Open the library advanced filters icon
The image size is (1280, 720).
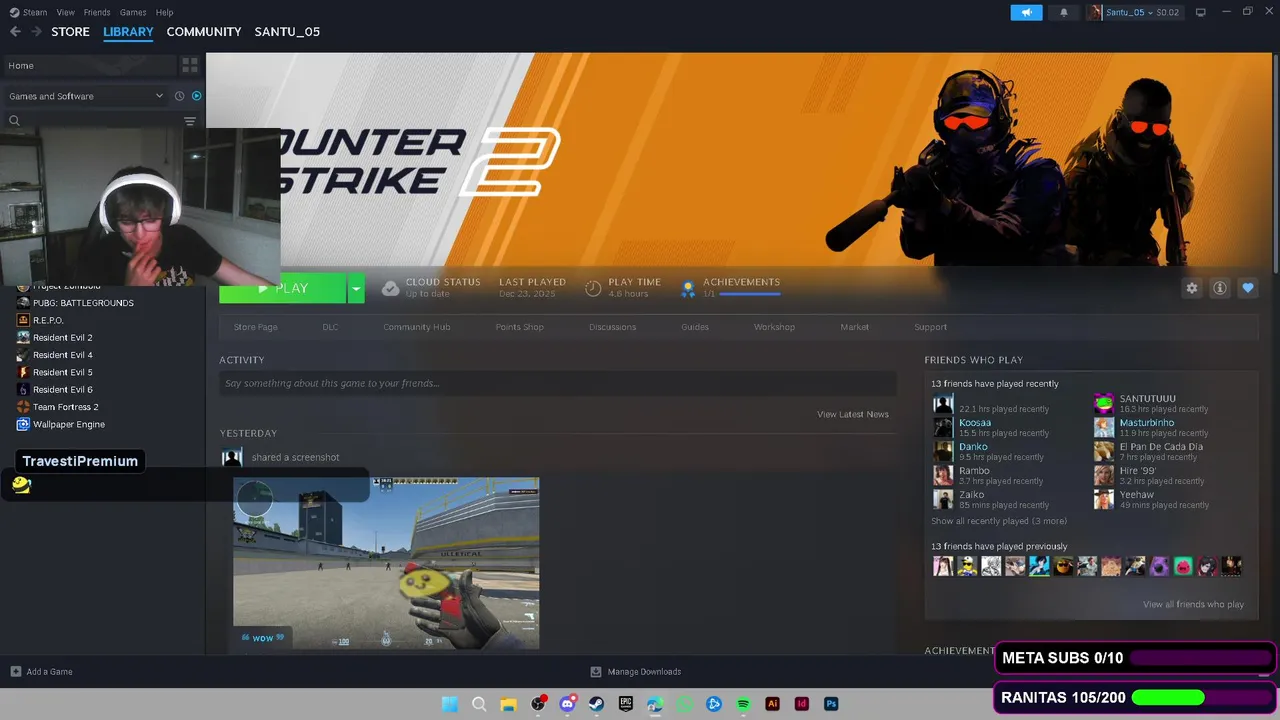click(x=190, y=121)
